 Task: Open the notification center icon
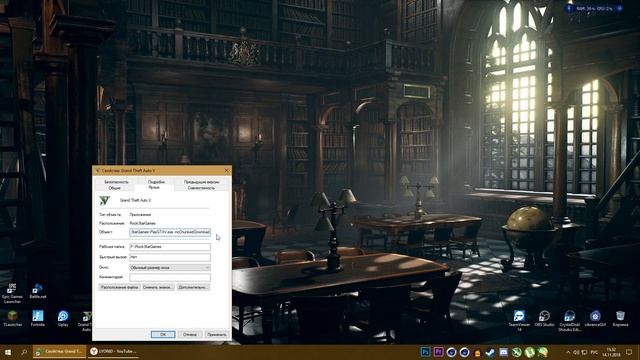coord(629,352)
